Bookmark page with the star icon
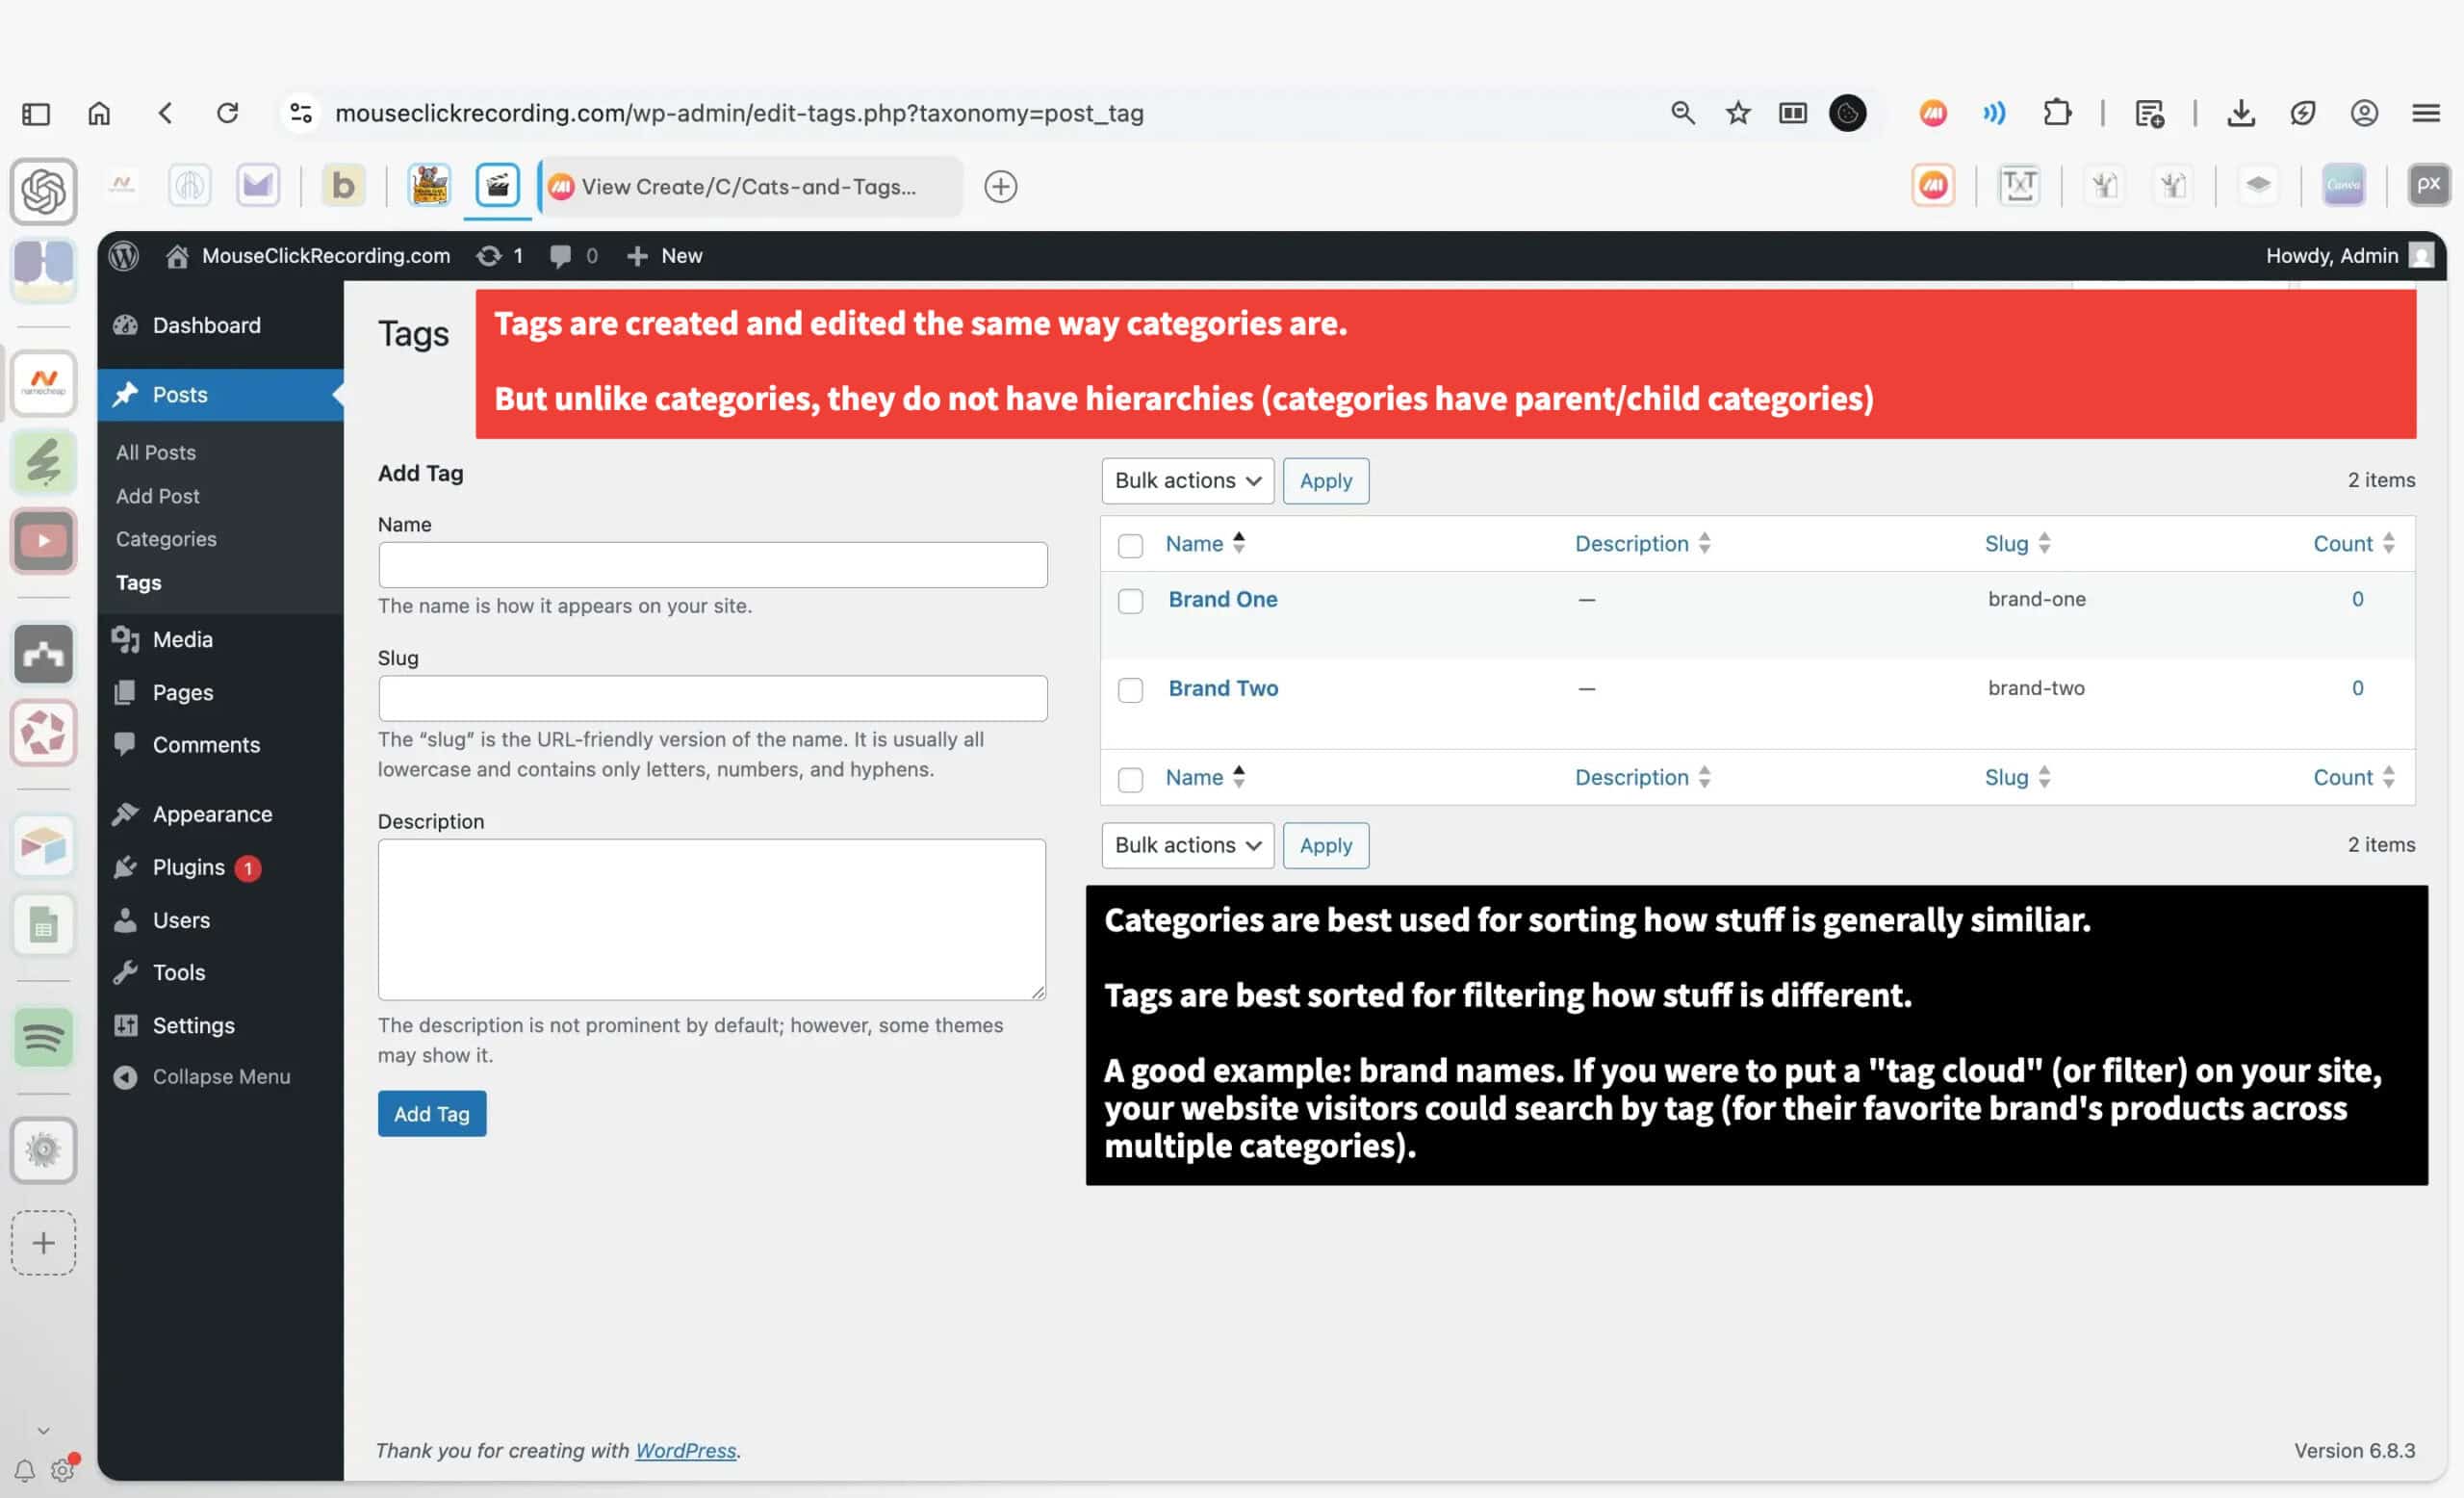Screen dimensions: 2464x1498 tap(1738, 113)
